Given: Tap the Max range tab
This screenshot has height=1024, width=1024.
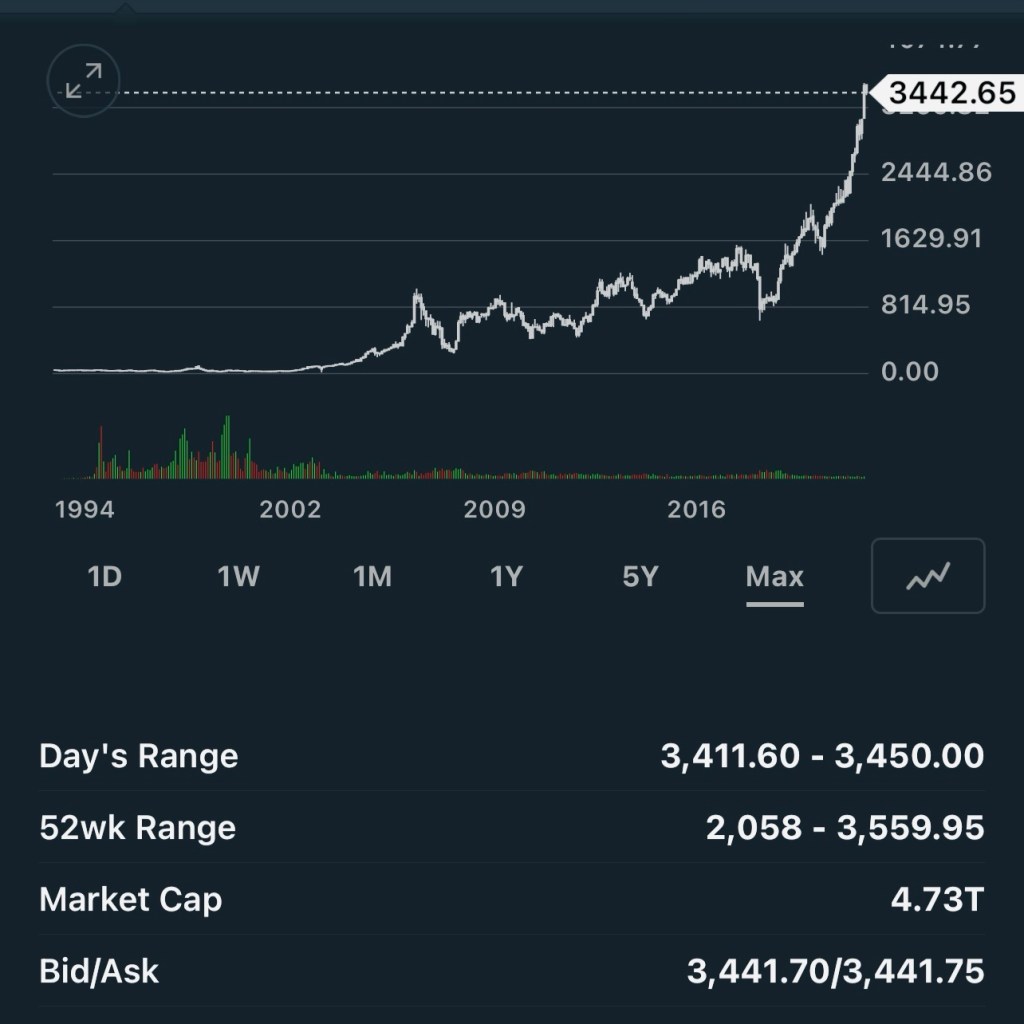Looking at the screenshot, I should 774,577.
